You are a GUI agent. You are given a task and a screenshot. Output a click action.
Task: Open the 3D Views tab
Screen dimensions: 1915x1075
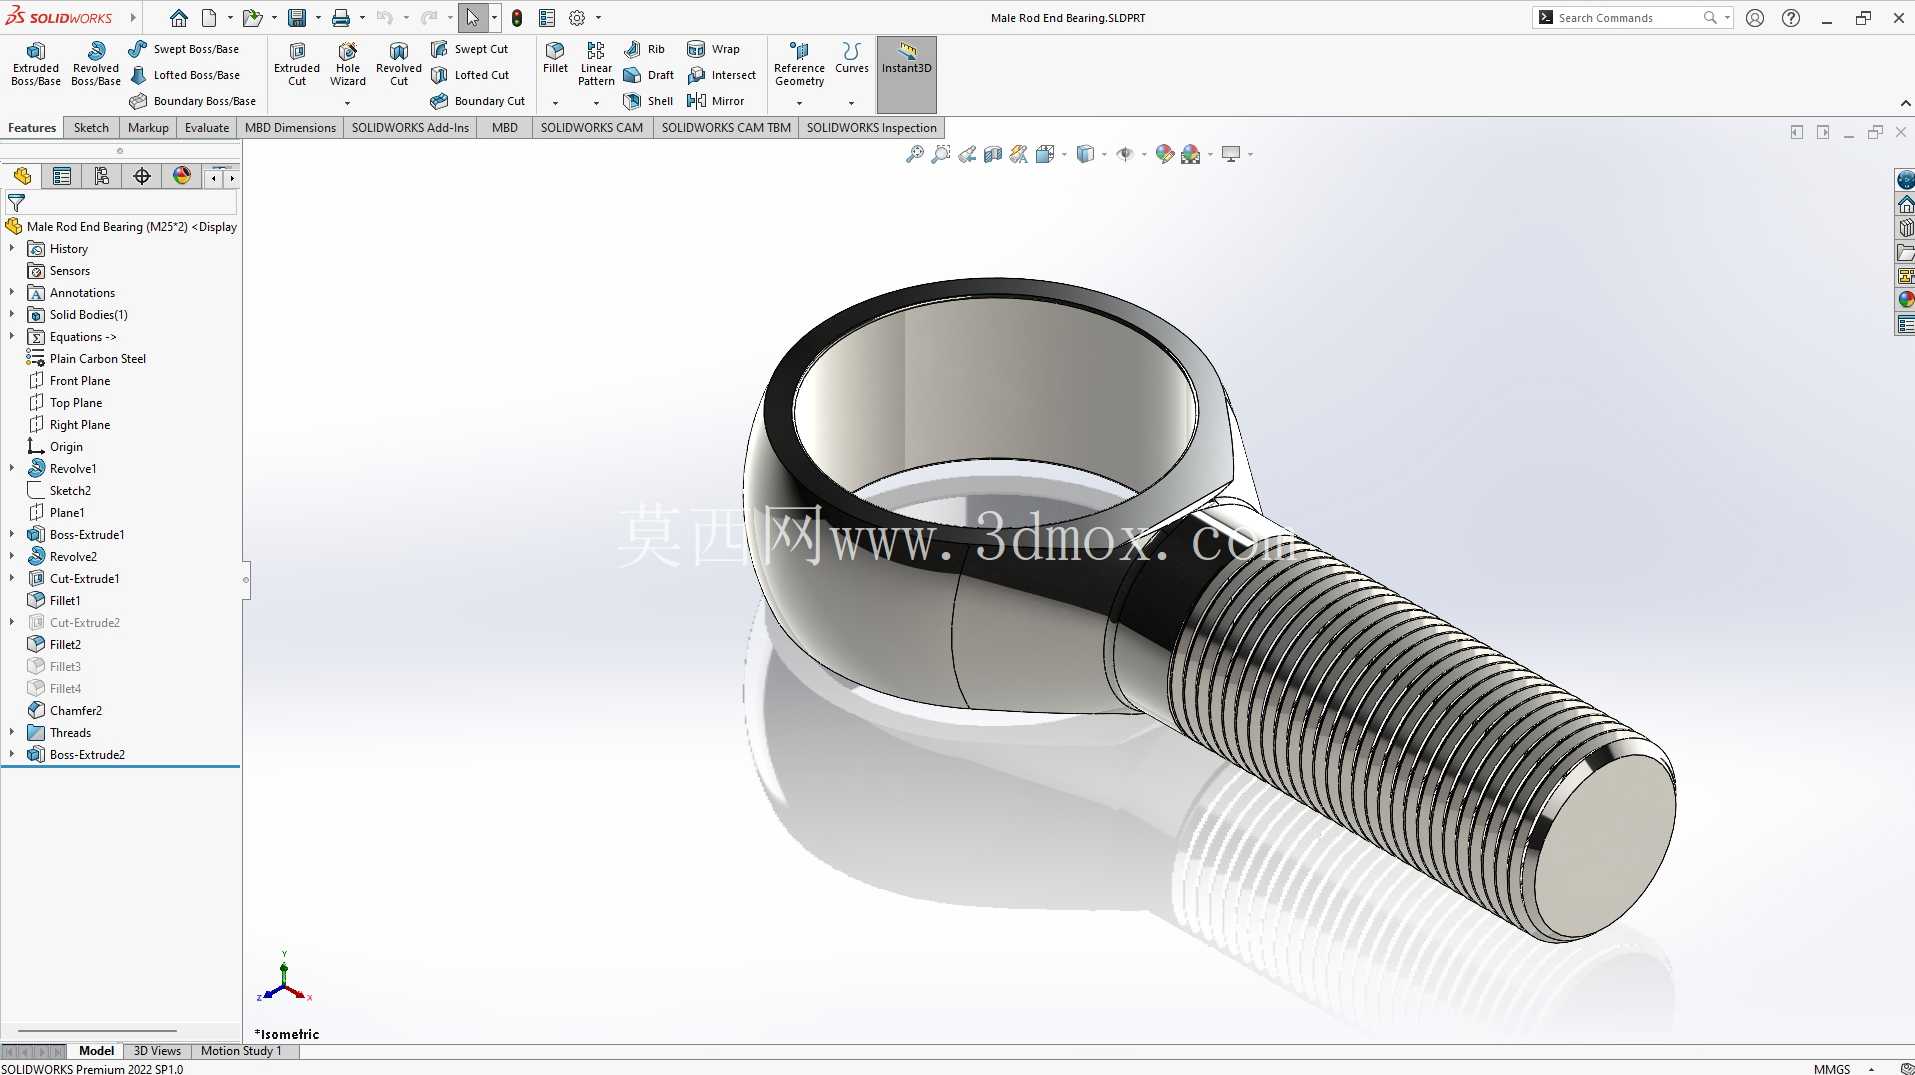coord(157,1051)
